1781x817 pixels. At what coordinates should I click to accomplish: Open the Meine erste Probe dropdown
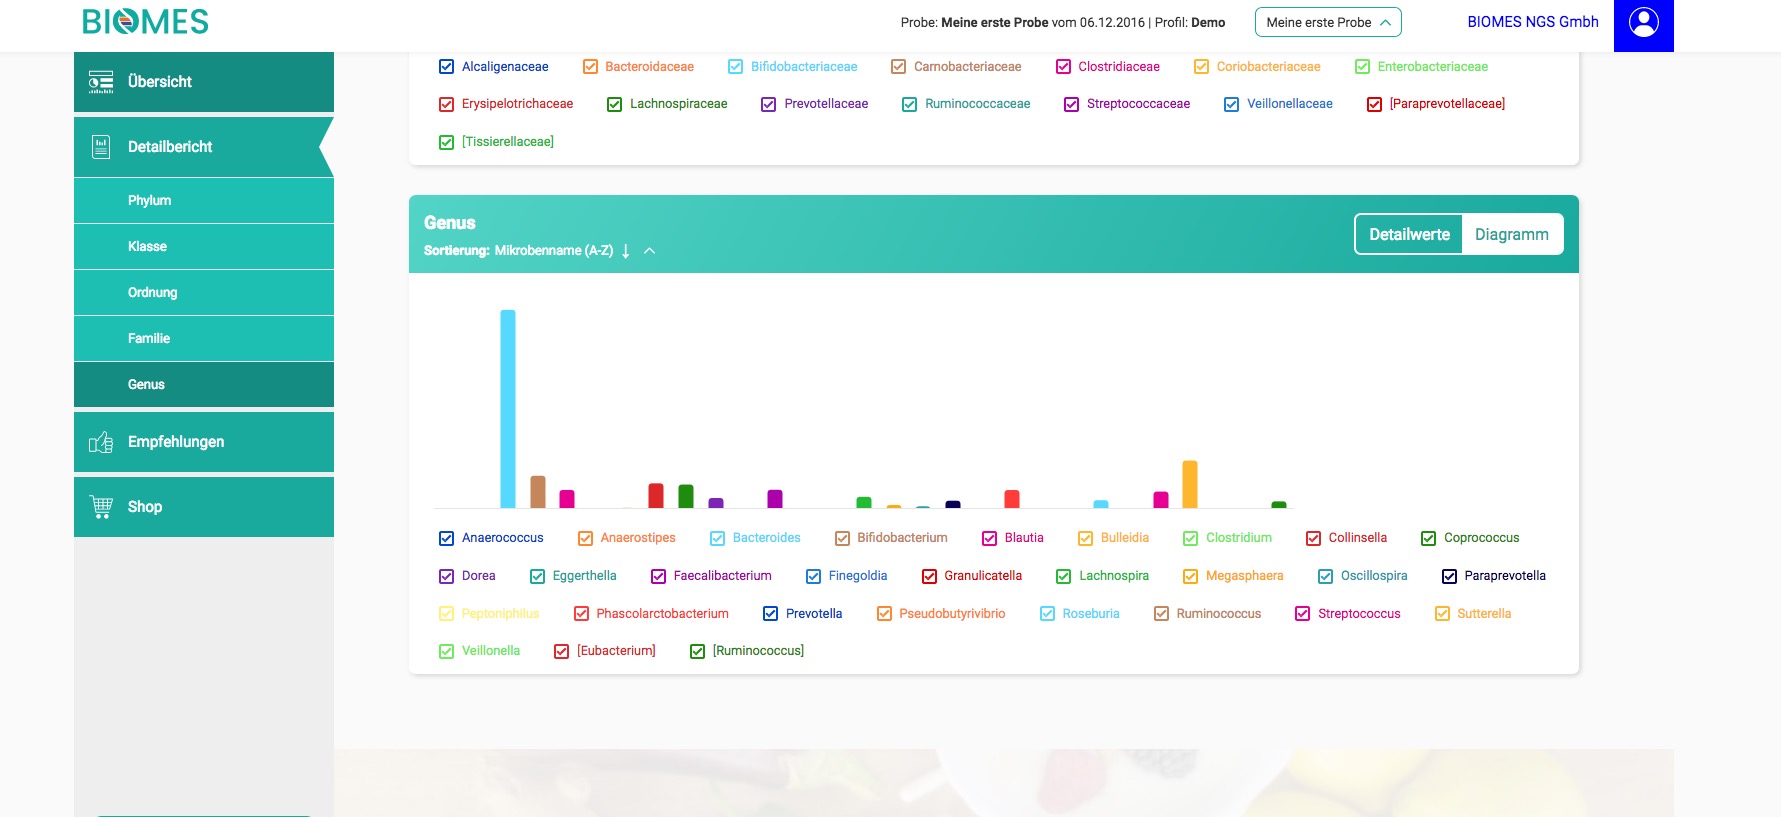[x=1327, y=22]
